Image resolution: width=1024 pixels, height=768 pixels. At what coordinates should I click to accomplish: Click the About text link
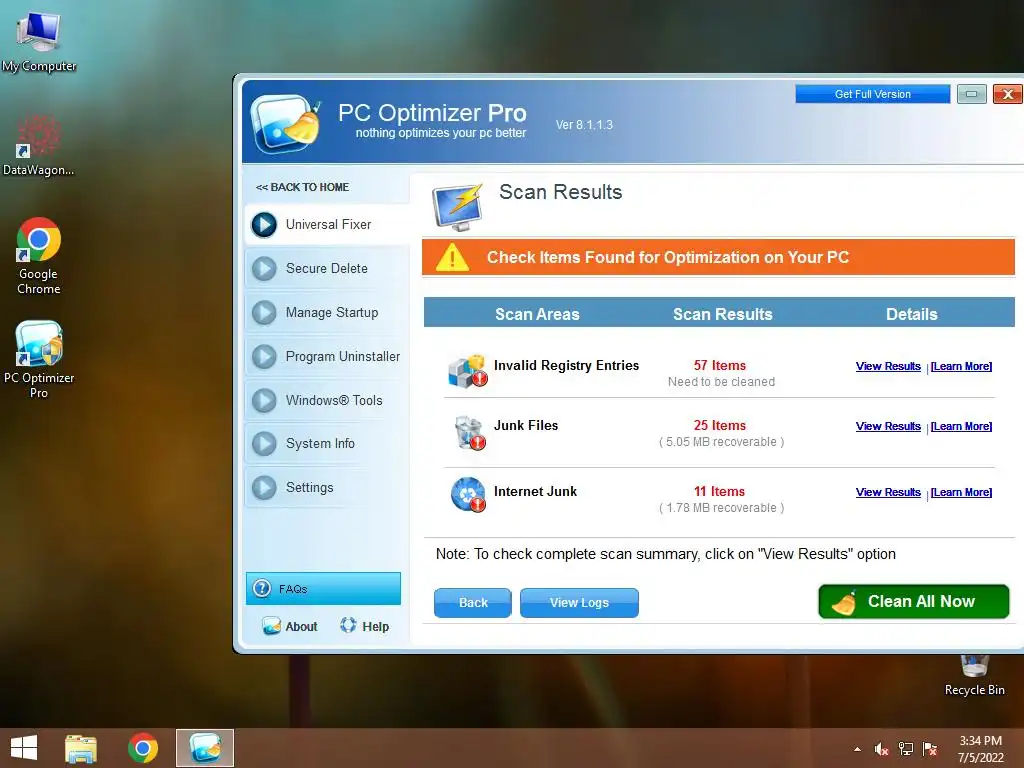coord(301,627)
